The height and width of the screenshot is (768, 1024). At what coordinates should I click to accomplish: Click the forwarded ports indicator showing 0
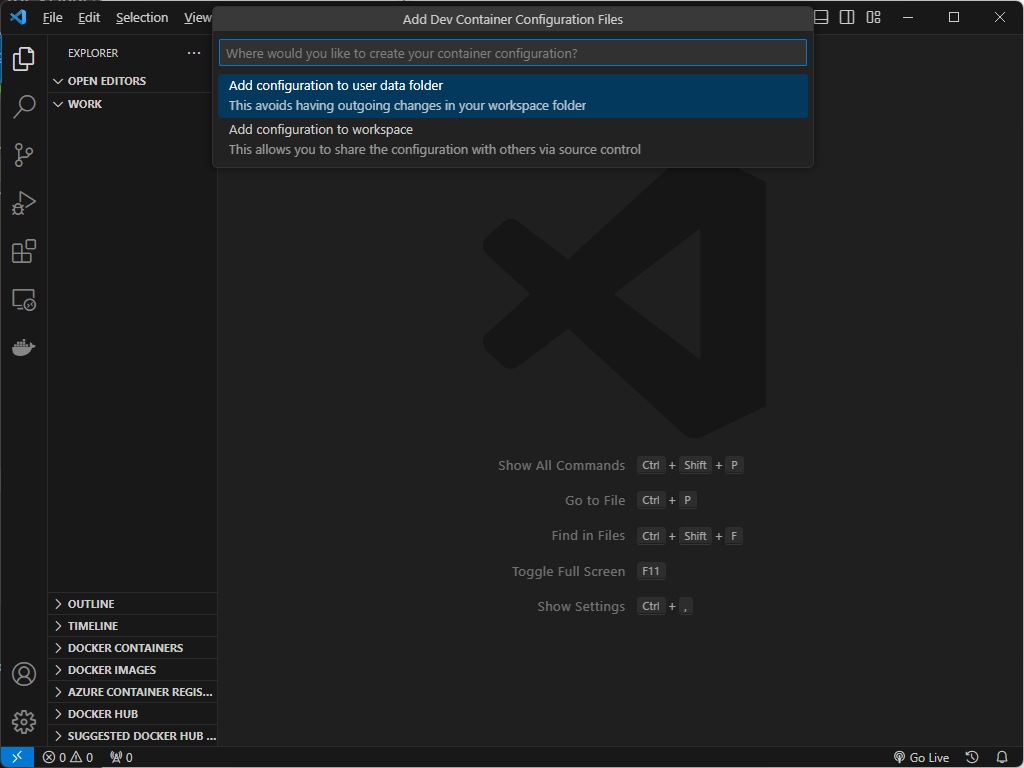point(121,757)
